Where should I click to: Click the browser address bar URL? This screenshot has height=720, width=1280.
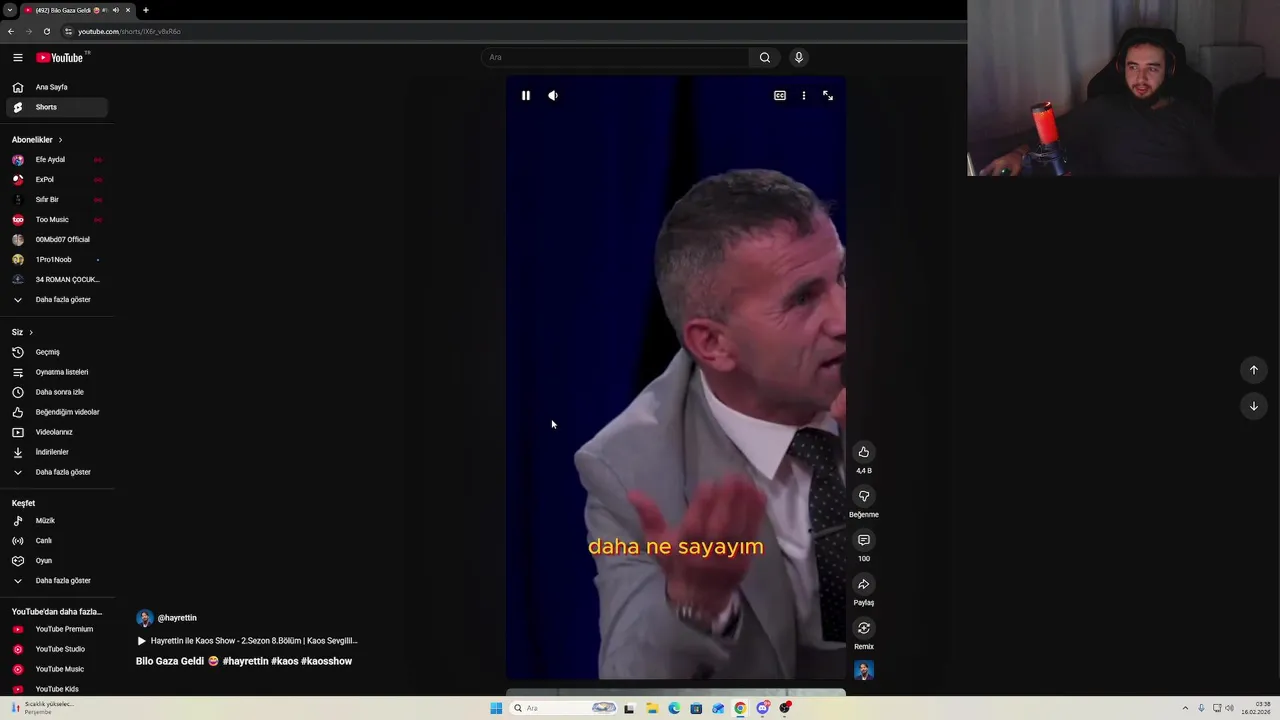[x=129, y=31]
